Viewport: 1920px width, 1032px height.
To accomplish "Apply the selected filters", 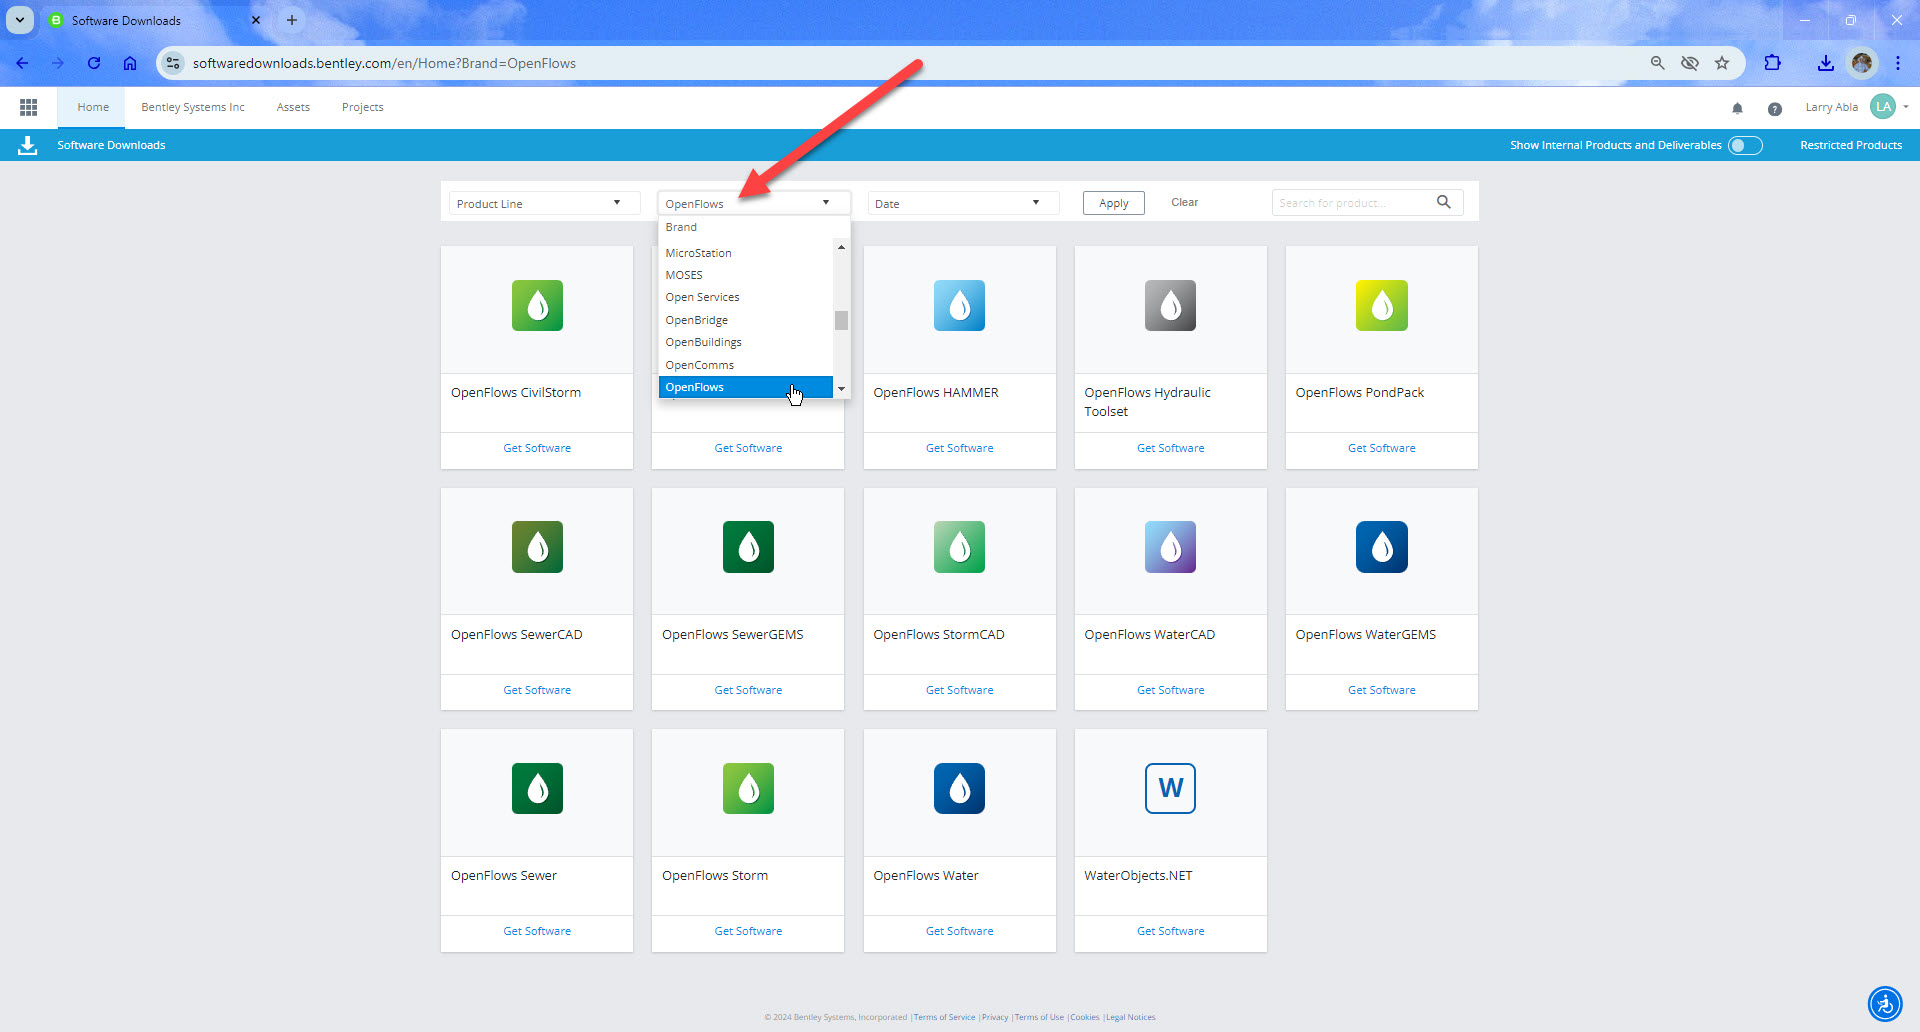I will [1113, 203].
